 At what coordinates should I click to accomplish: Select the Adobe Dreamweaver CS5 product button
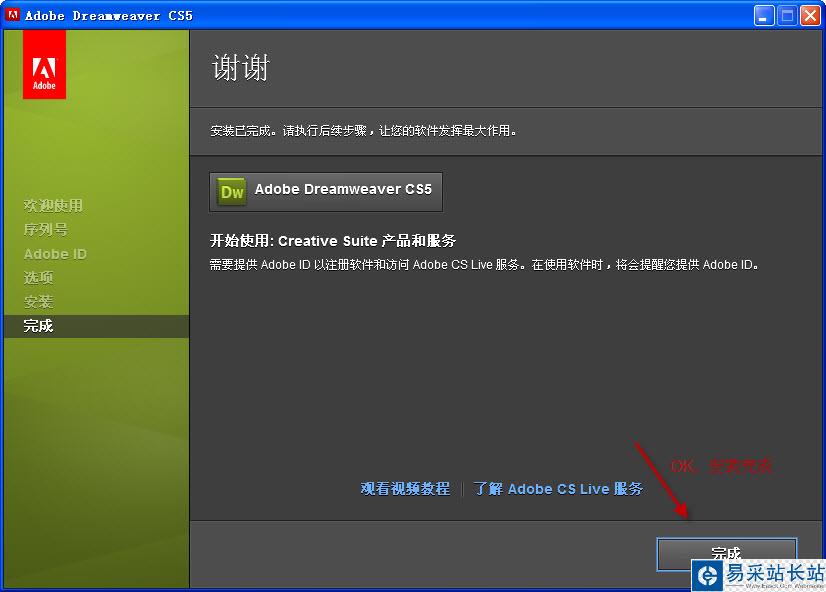326,192
